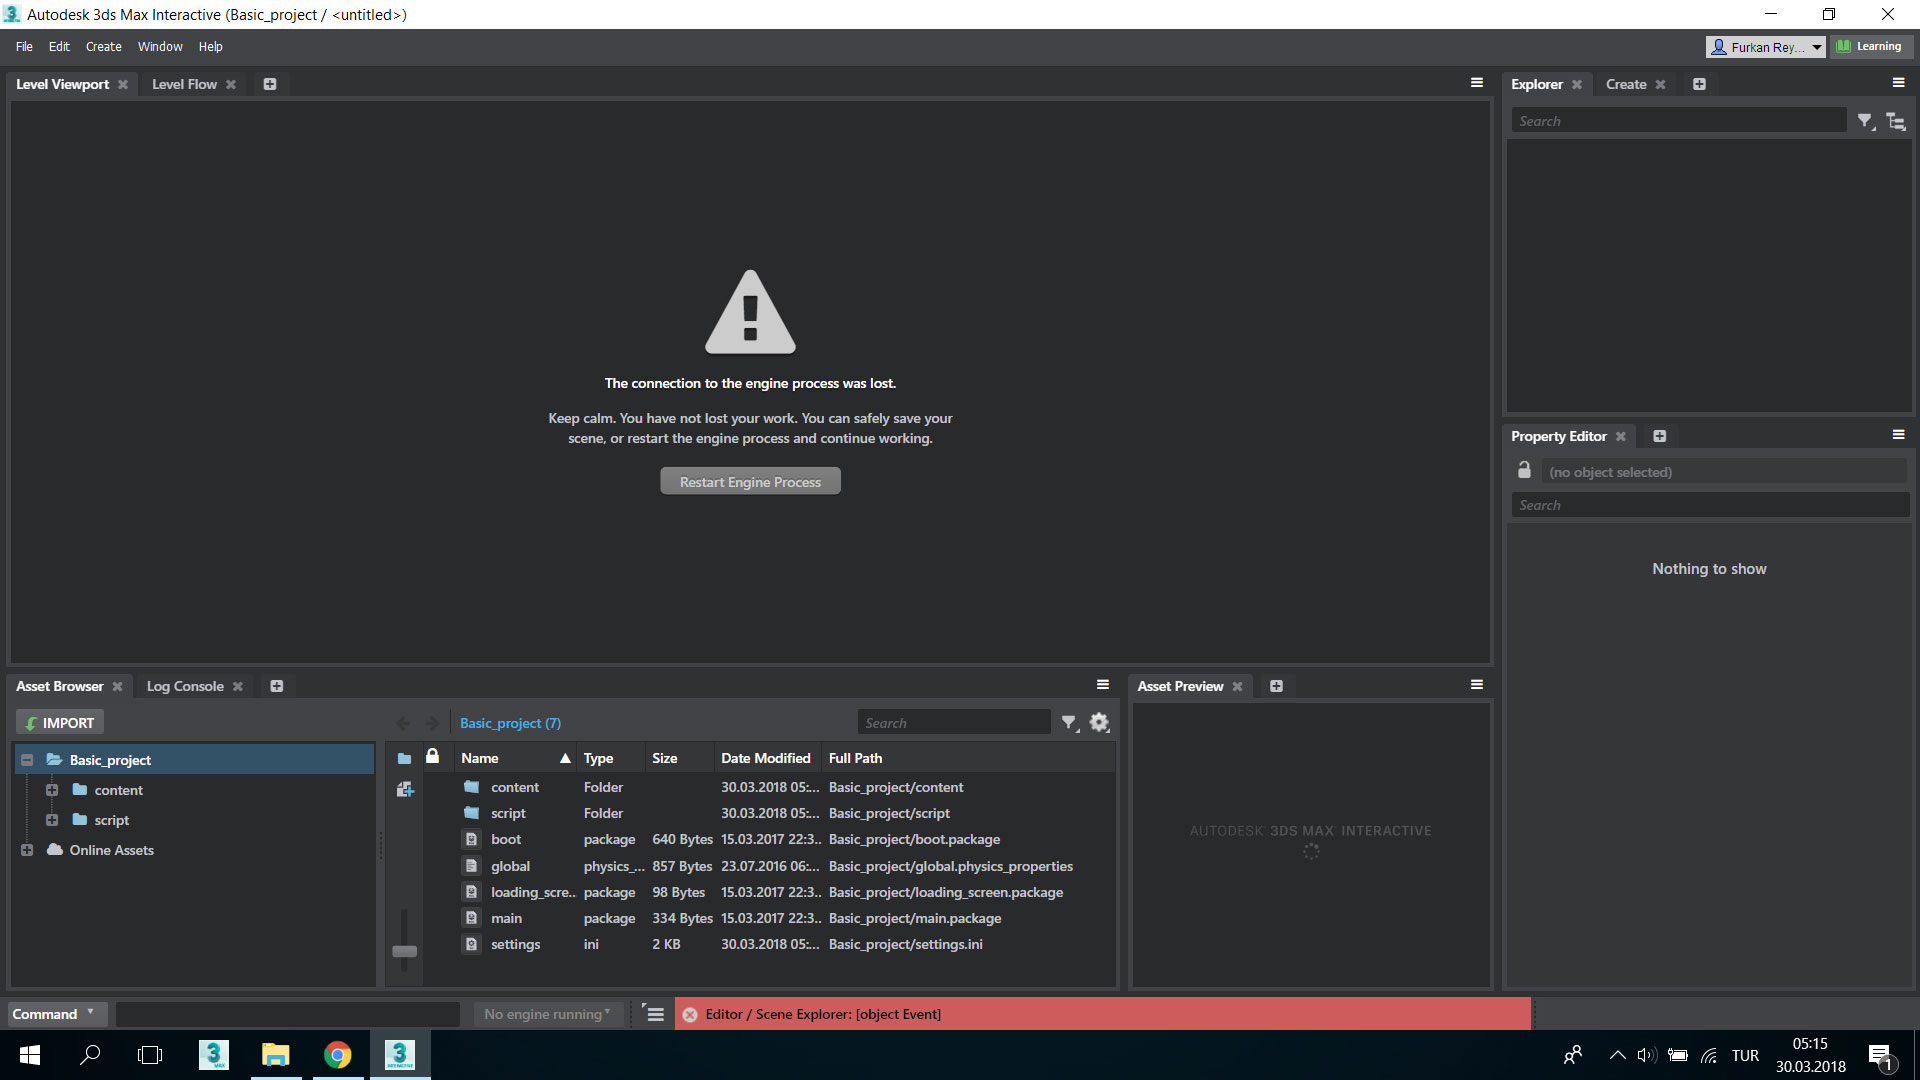
Task: Click the add-to-level icon beside asset list
Action: (x=405, y=790)
